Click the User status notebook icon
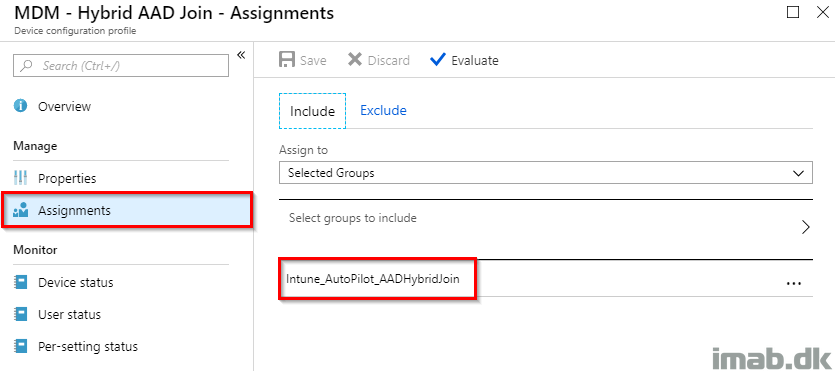This screenshot has width=835, height=371. click(x=20, y=315)
